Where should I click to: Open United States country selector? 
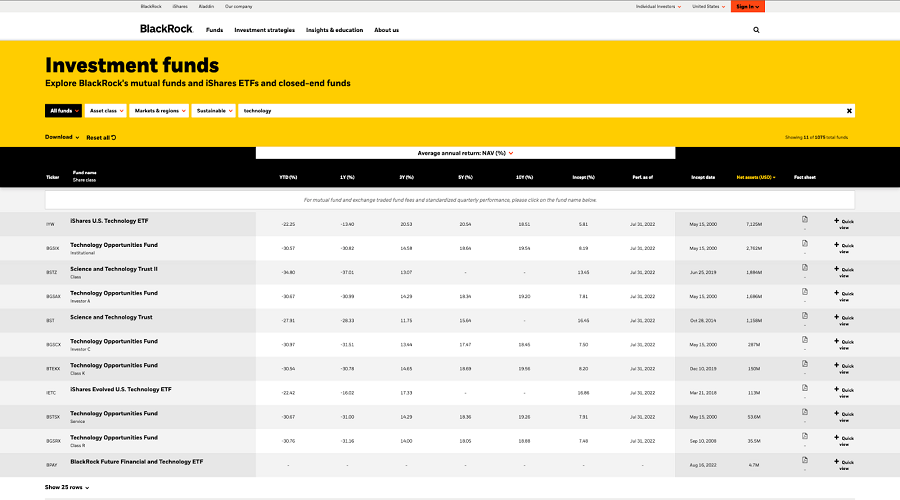708,6
